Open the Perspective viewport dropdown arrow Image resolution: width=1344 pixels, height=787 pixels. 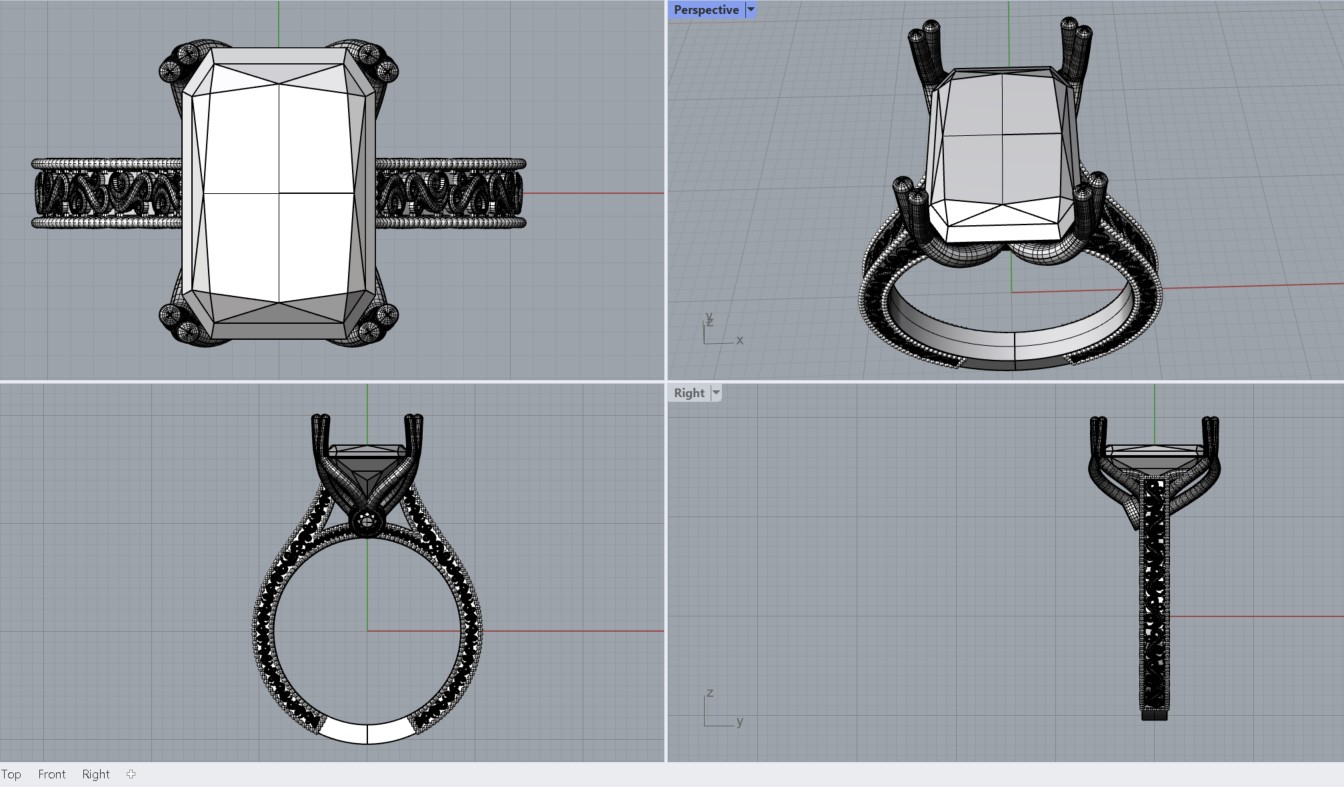[x=751, y=10]
